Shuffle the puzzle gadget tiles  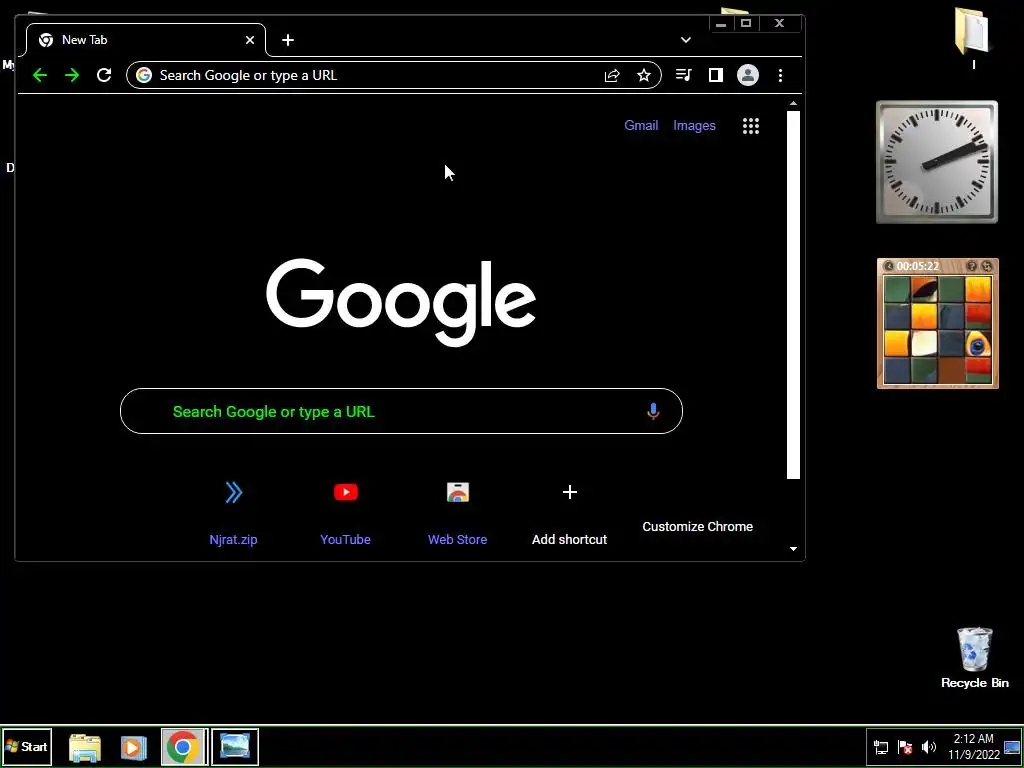point(987,266)
